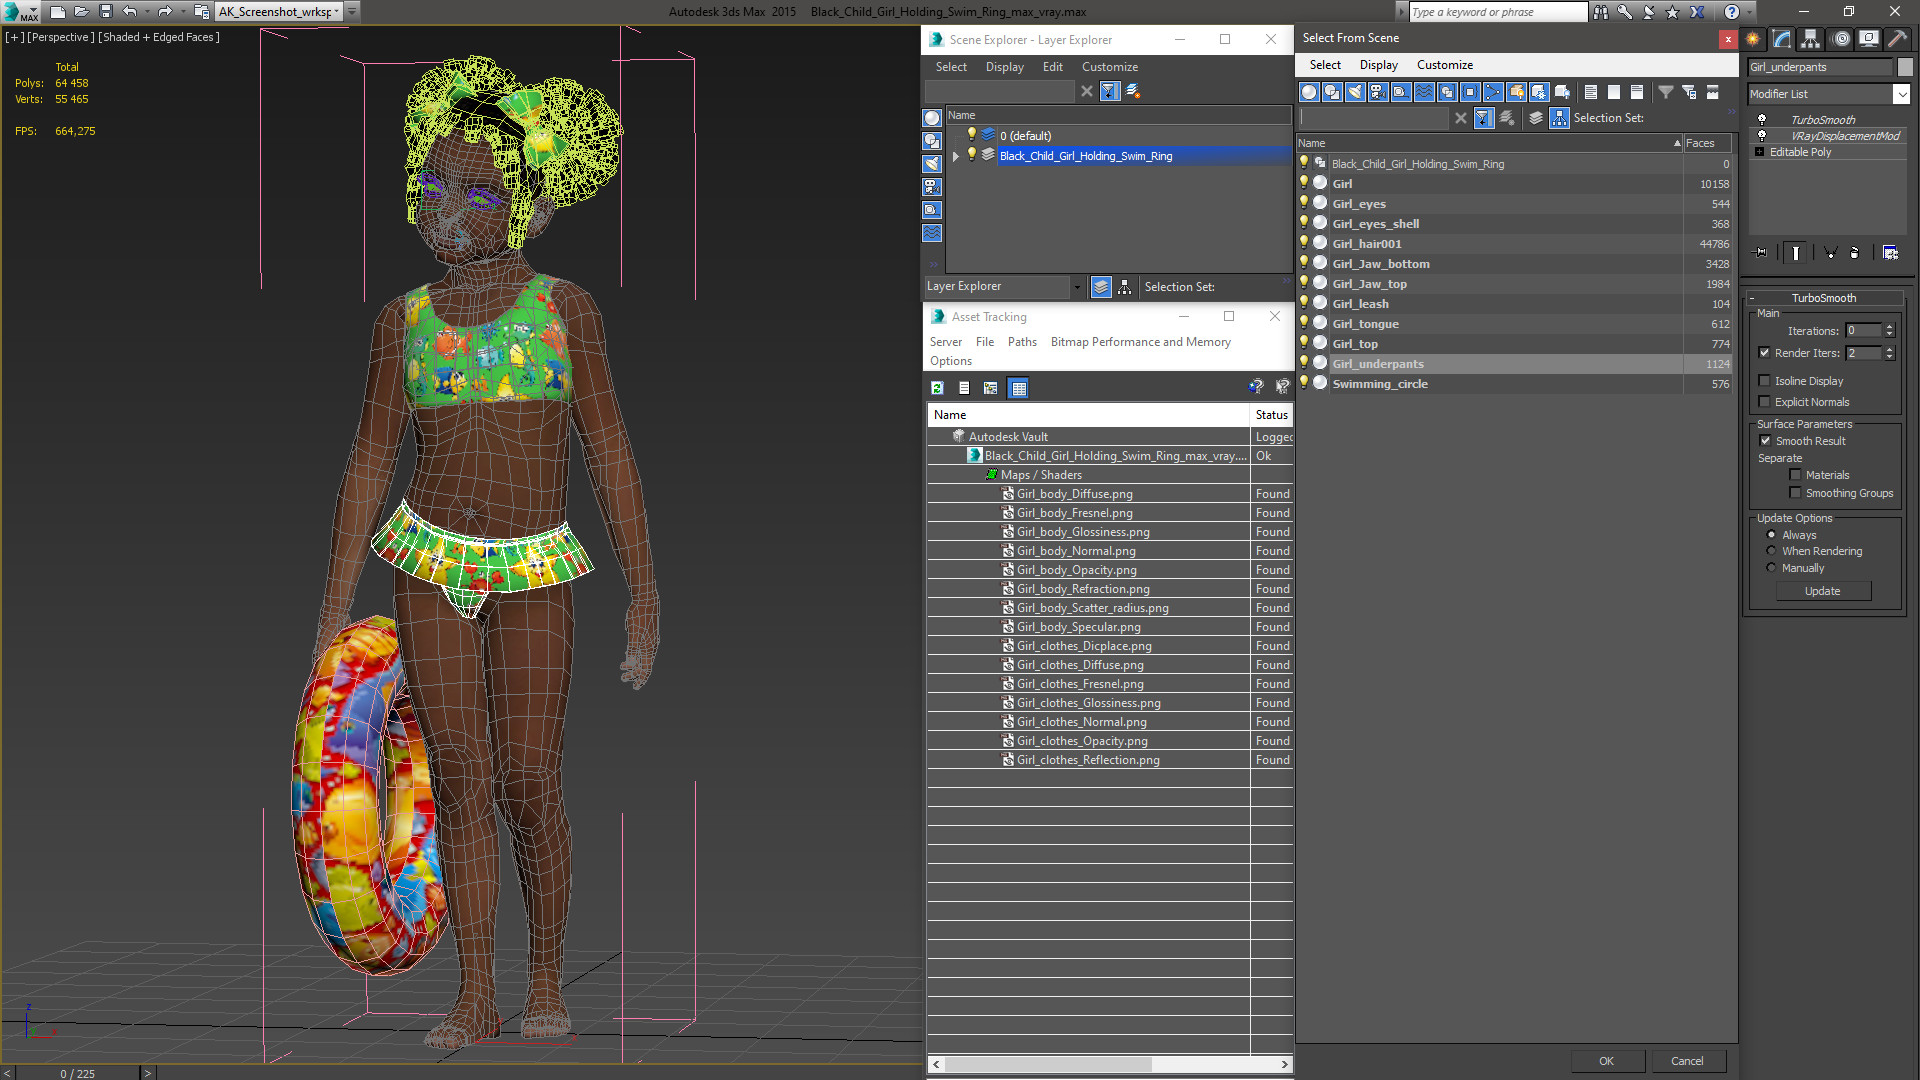Open the Modifier List dropdown
Viewport: 1920px width, 1080px height.
point(1901,94)
